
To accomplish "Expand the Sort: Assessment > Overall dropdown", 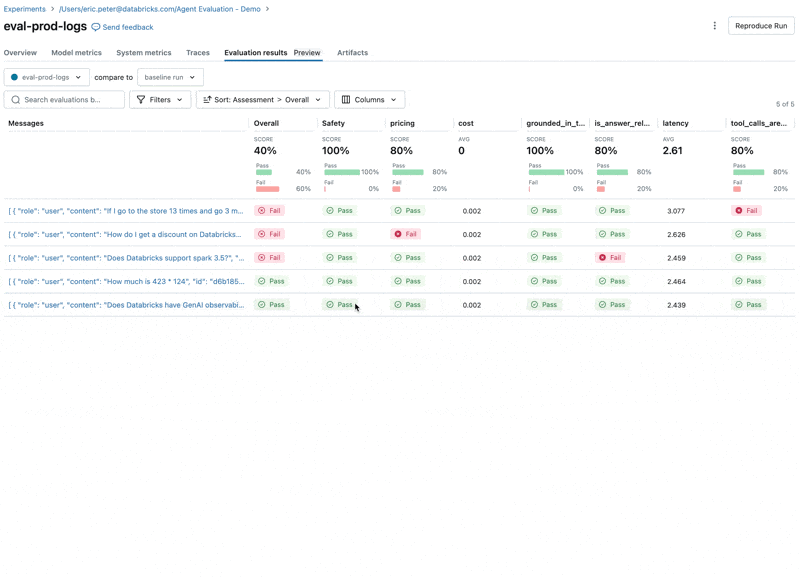I will tap(262, 99).
